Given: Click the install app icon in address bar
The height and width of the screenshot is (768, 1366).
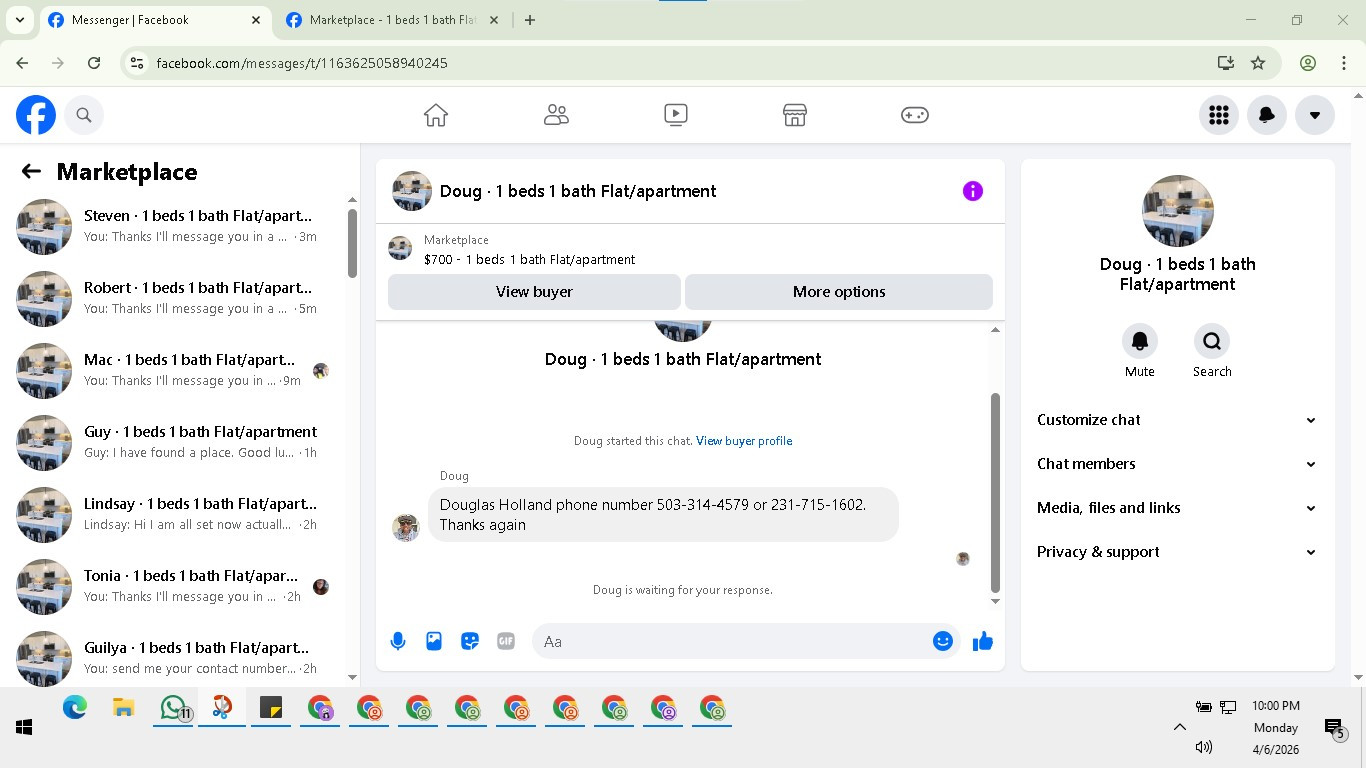Looking at the screenshot, I should [1225, 63].
